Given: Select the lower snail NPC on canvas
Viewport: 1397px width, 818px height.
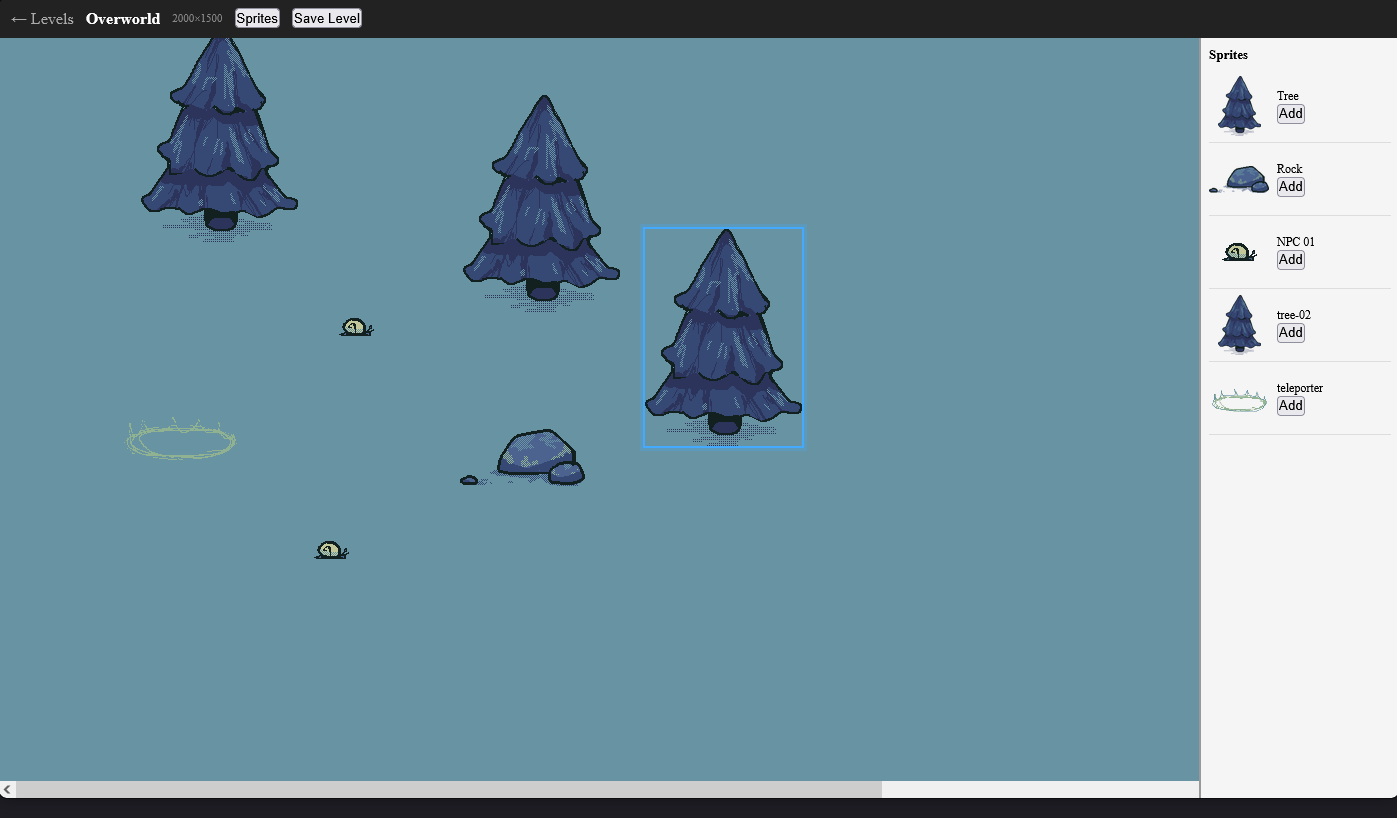Looking at the screenshot, I should pos(330,551).
